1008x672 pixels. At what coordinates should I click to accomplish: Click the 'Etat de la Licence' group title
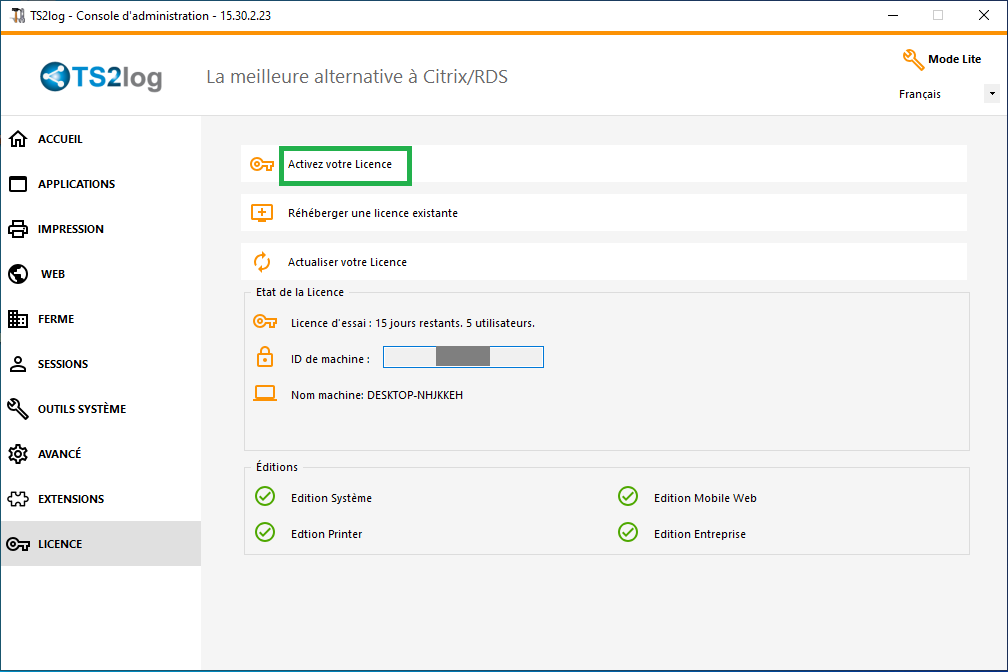(300, 292)
